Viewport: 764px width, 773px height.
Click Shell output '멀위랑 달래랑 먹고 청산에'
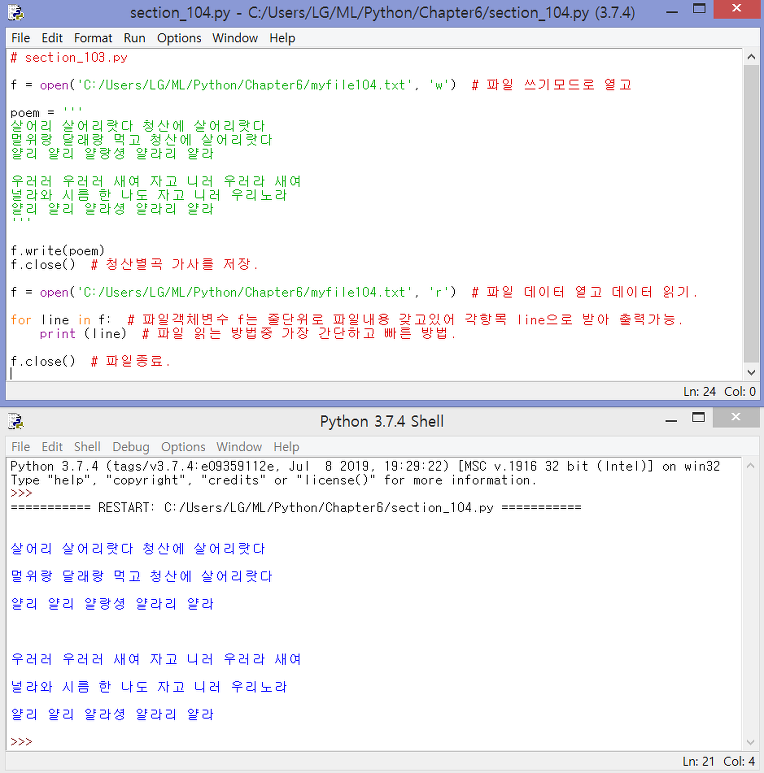click(141, 576)
